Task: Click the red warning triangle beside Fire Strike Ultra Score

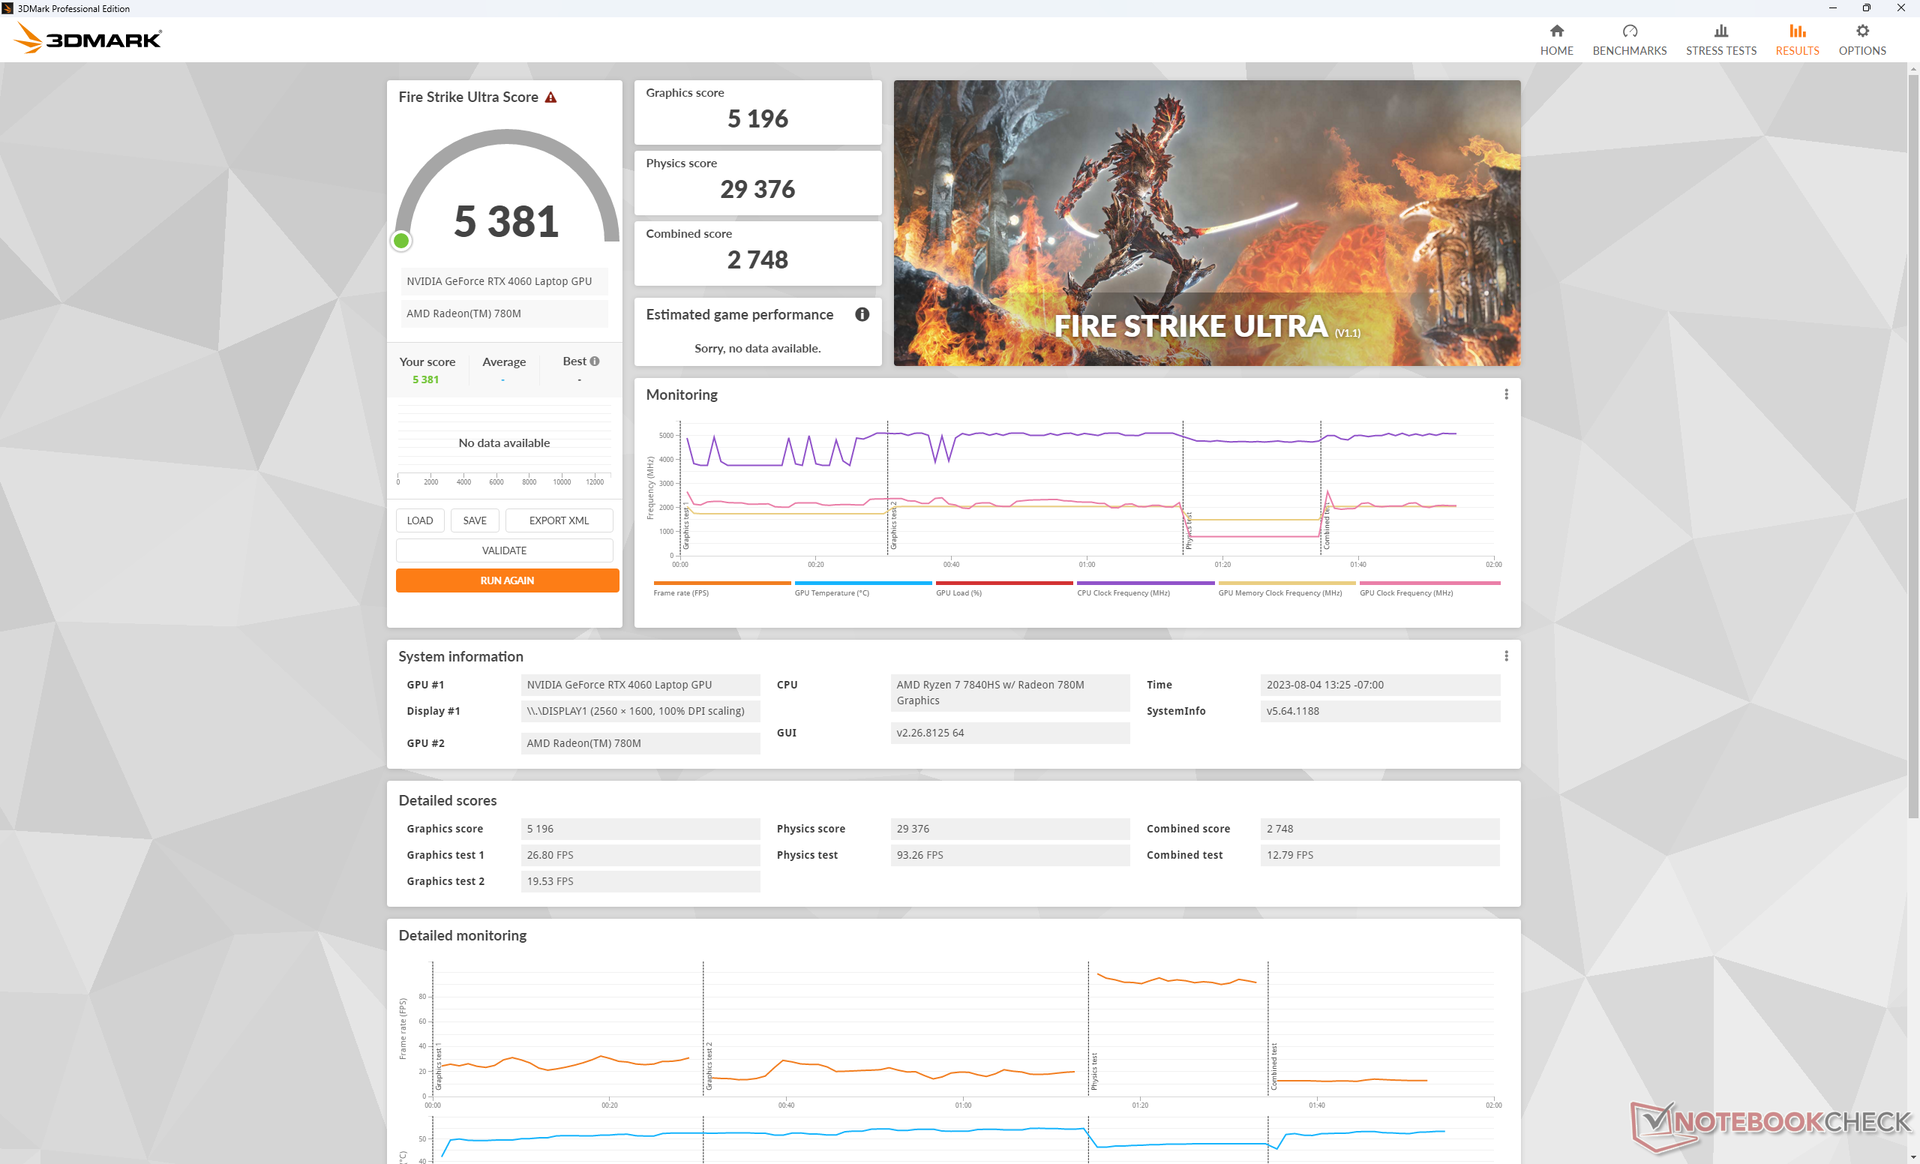Action: 550,97
